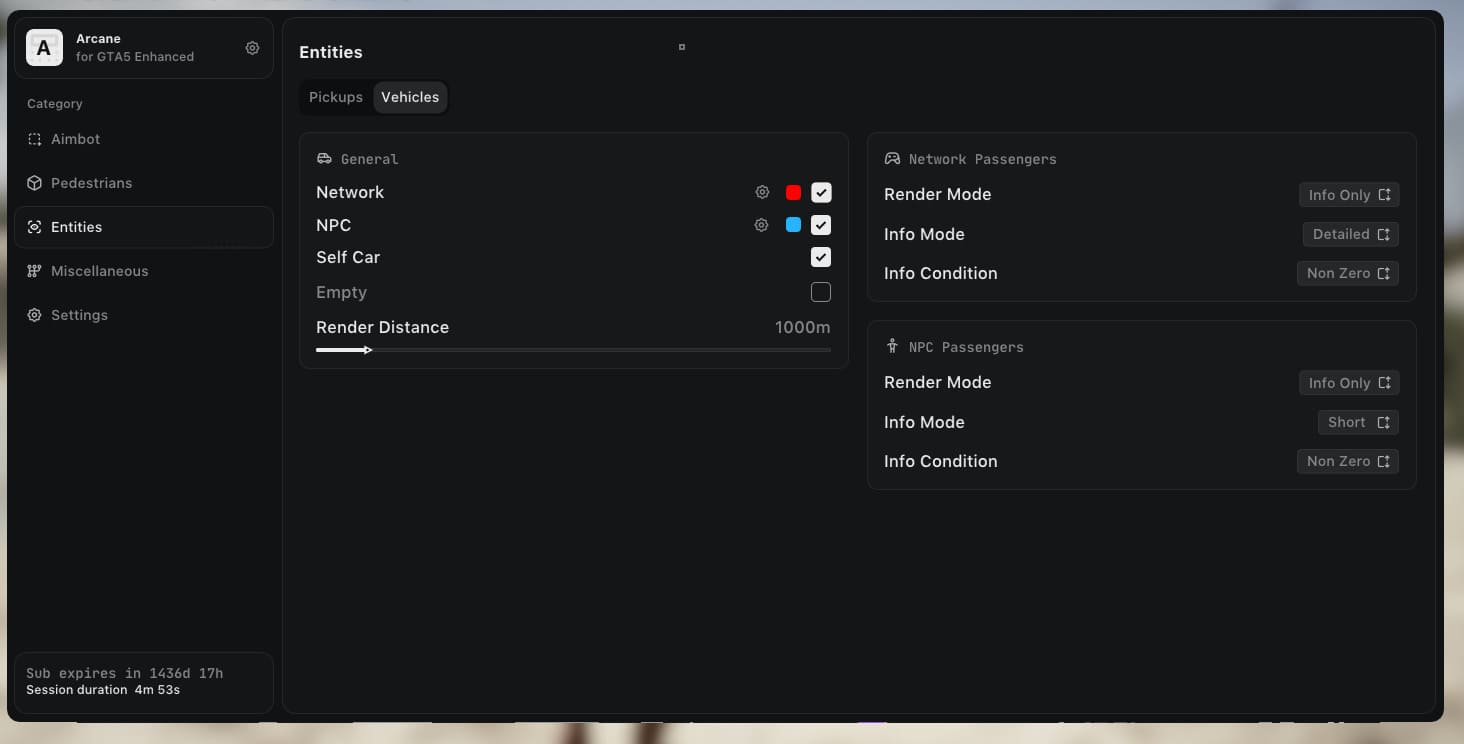The height and width of the screenshot is (744, 1464).
Task: Change Network Passengers Info Mode from Detailed
Action: [1351, 234]
